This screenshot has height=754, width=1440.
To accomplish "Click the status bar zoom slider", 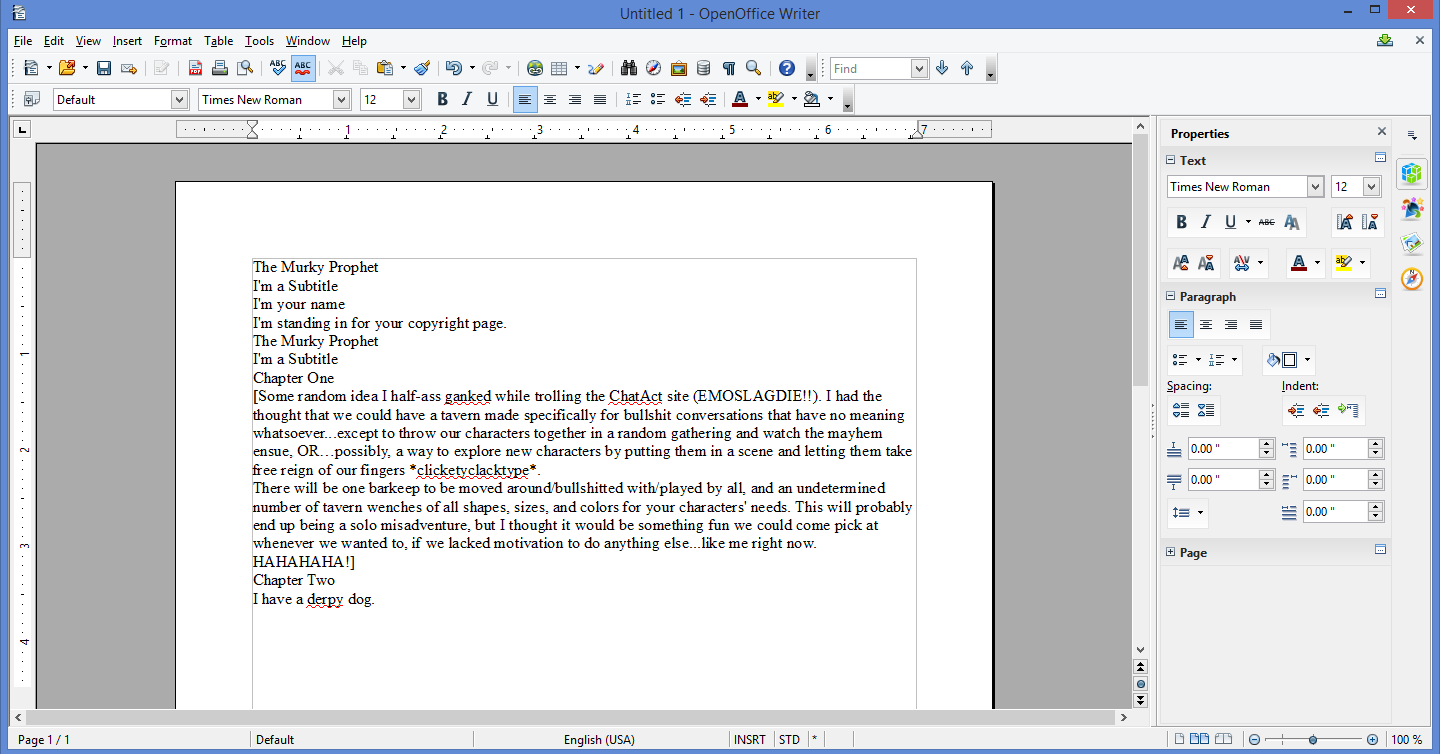I will (x=1314, y=740).
